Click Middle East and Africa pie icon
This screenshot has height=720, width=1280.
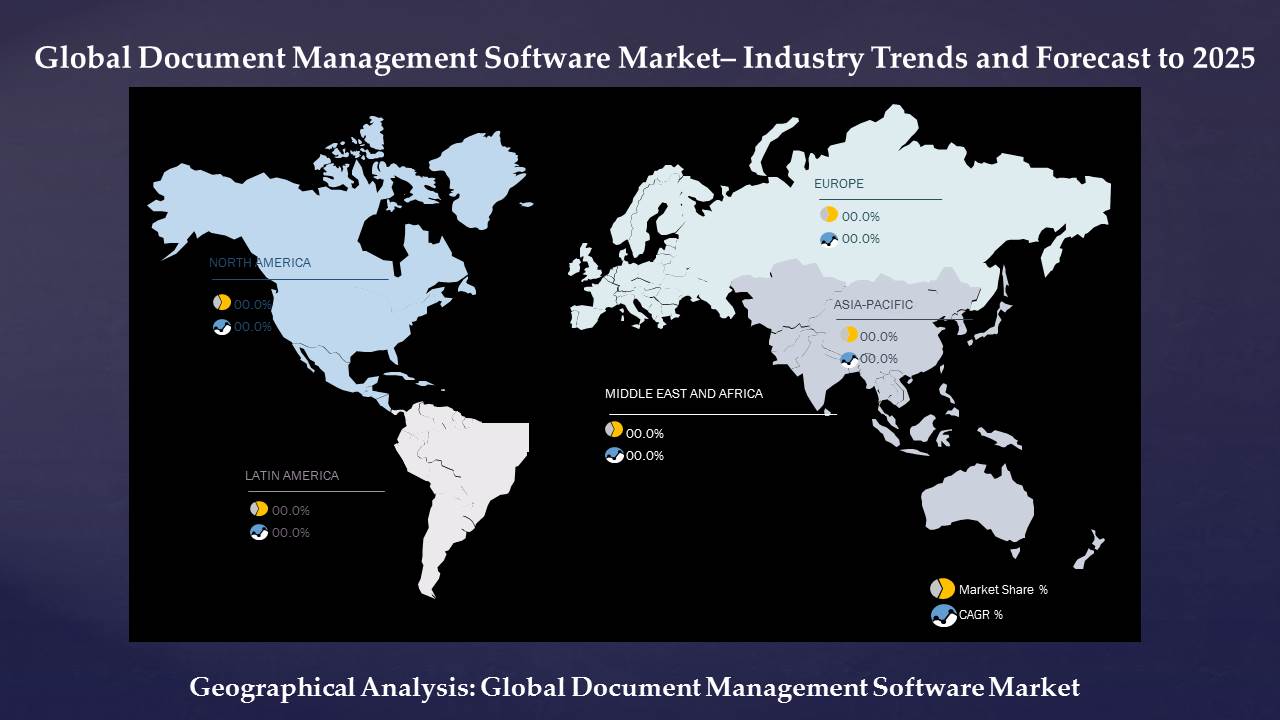(x=614, y=430)
